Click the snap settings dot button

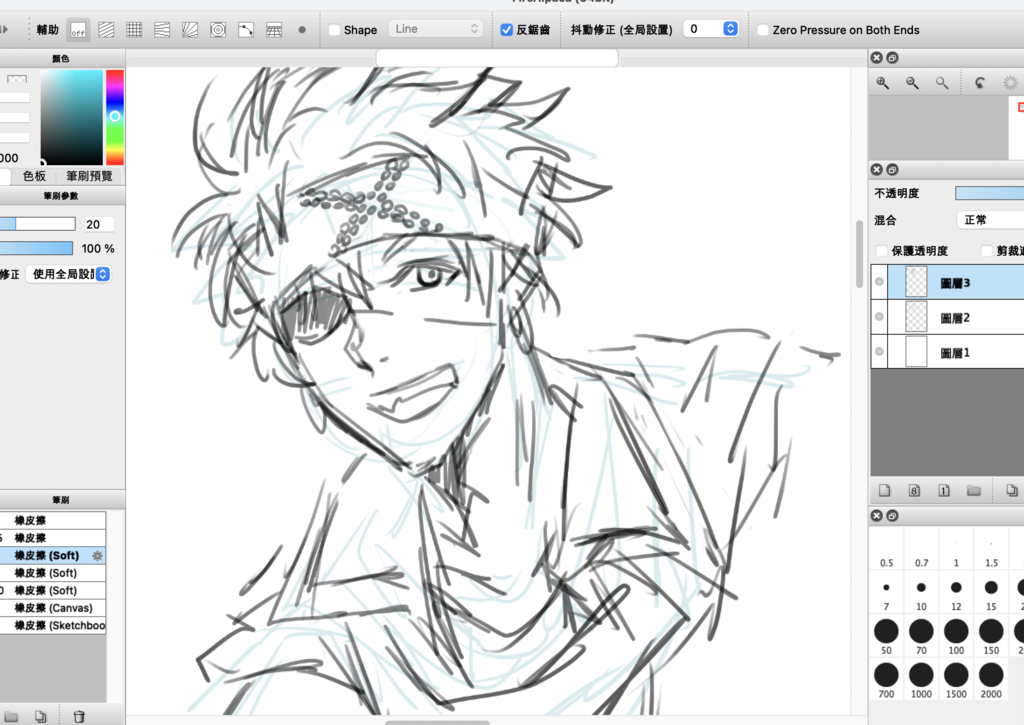point(302,30)
